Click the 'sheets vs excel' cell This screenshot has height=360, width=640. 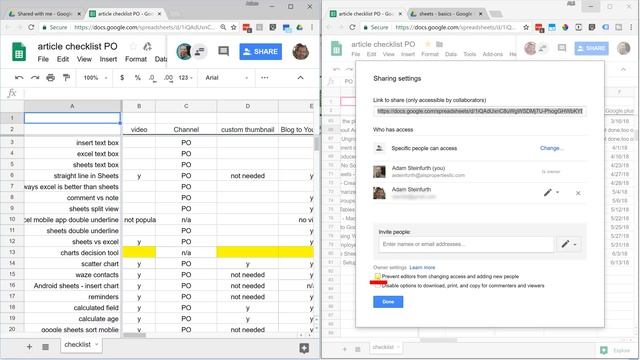(72, 242)
